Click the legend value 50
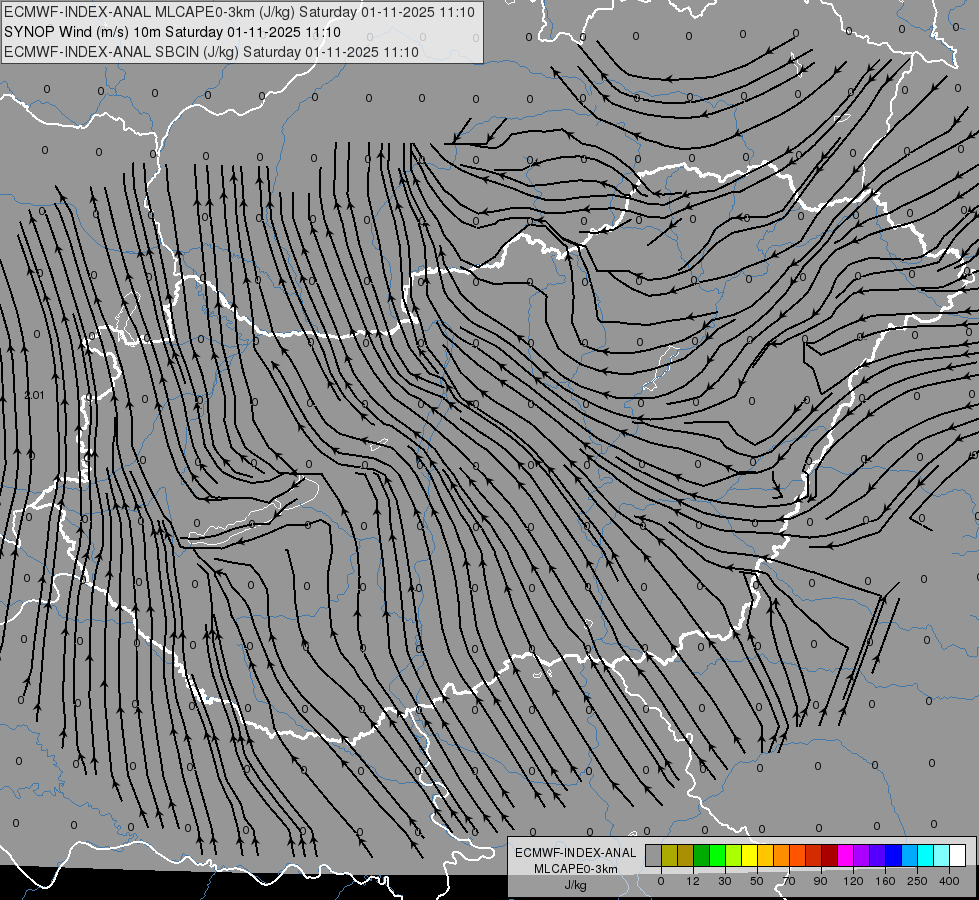 pyautogui.click(x=757, y=881)
